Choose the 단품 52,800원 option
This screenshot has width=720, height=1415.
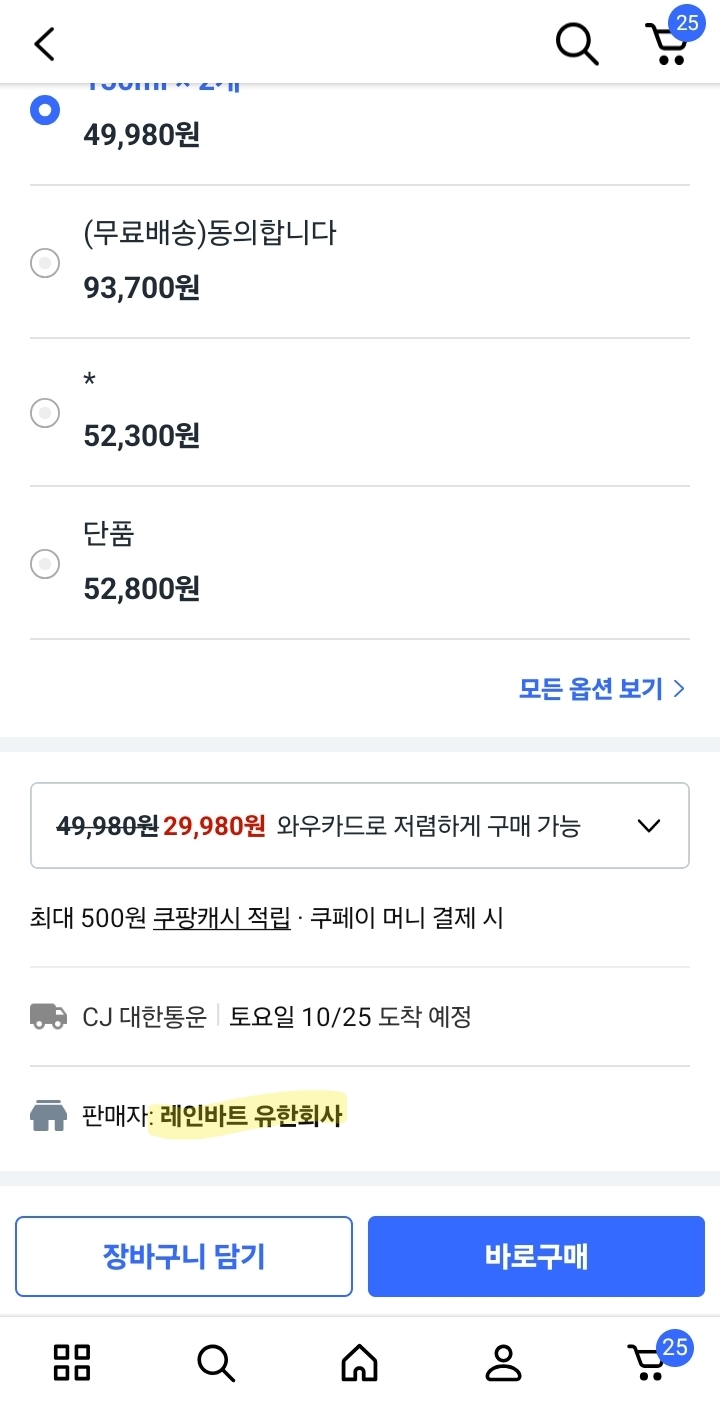coord(44,564)
